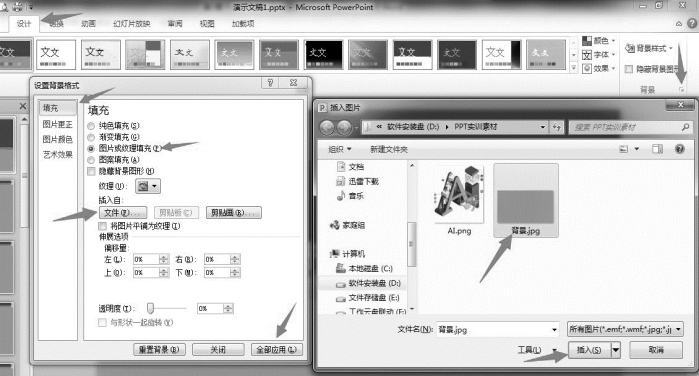The height and width of the screenshot is (376, 699).
Task: Expand the 所有图片 file type dropdown
Action: point(625,330)
